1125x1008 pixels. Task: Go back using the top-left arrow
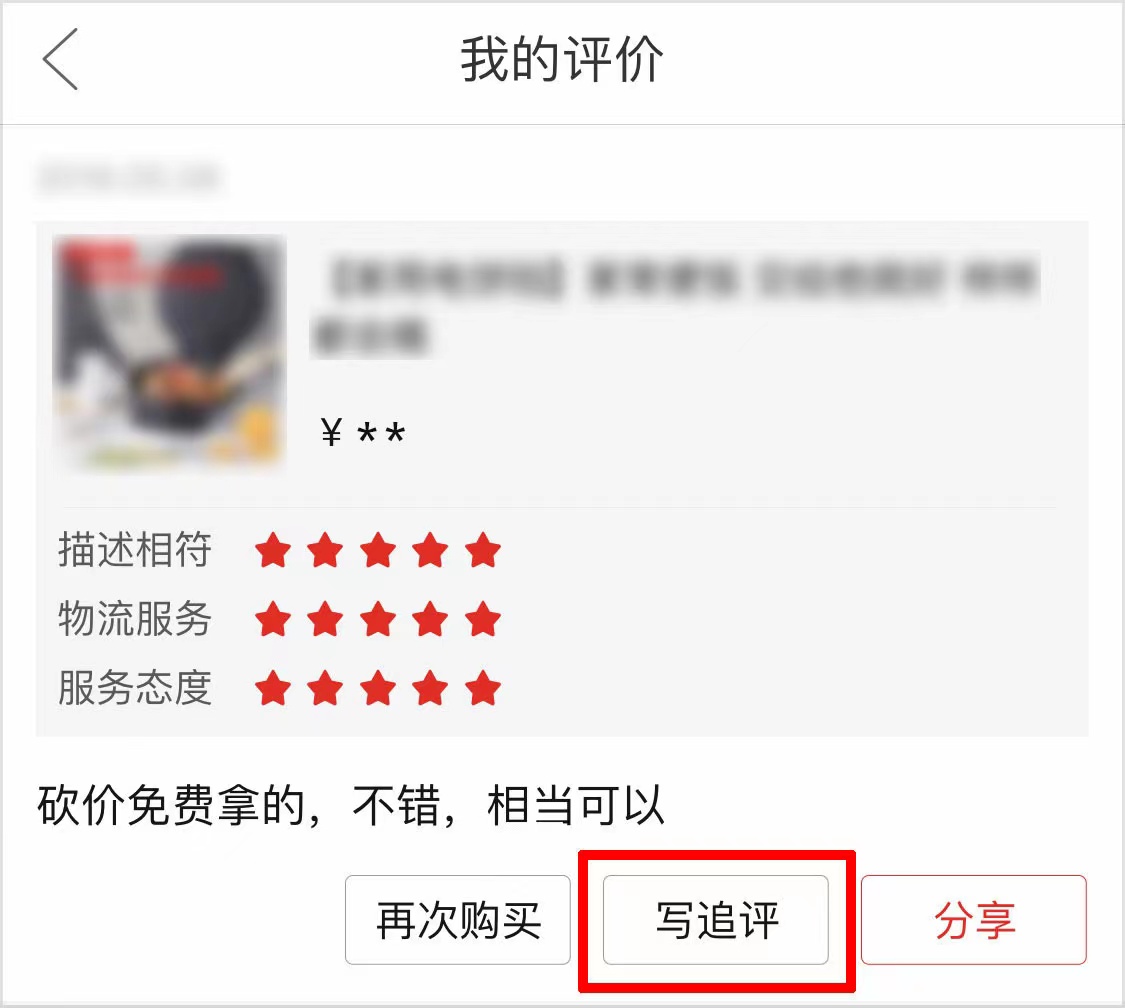tap(60, 60)
